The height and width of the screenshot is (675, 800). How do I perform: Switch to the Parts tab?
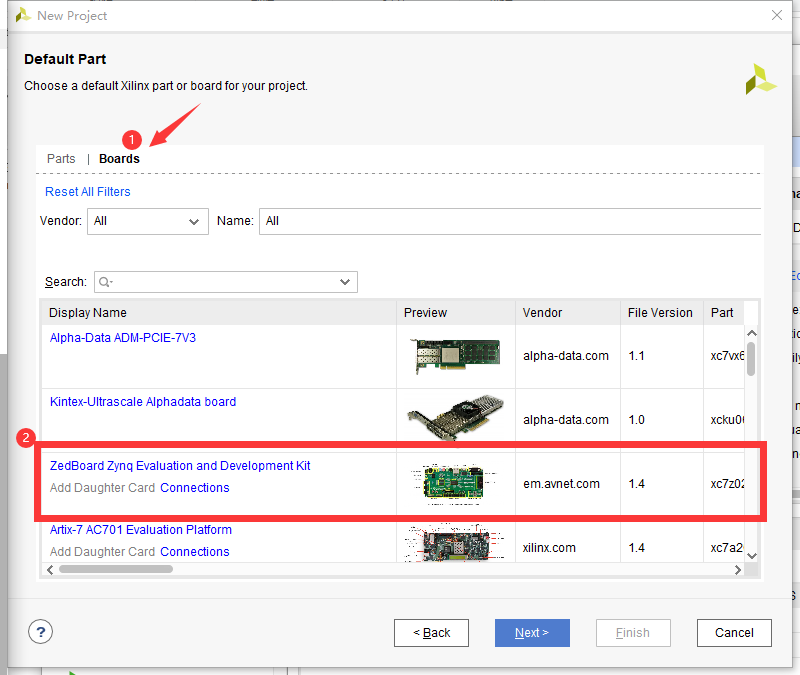click(61, 159)
